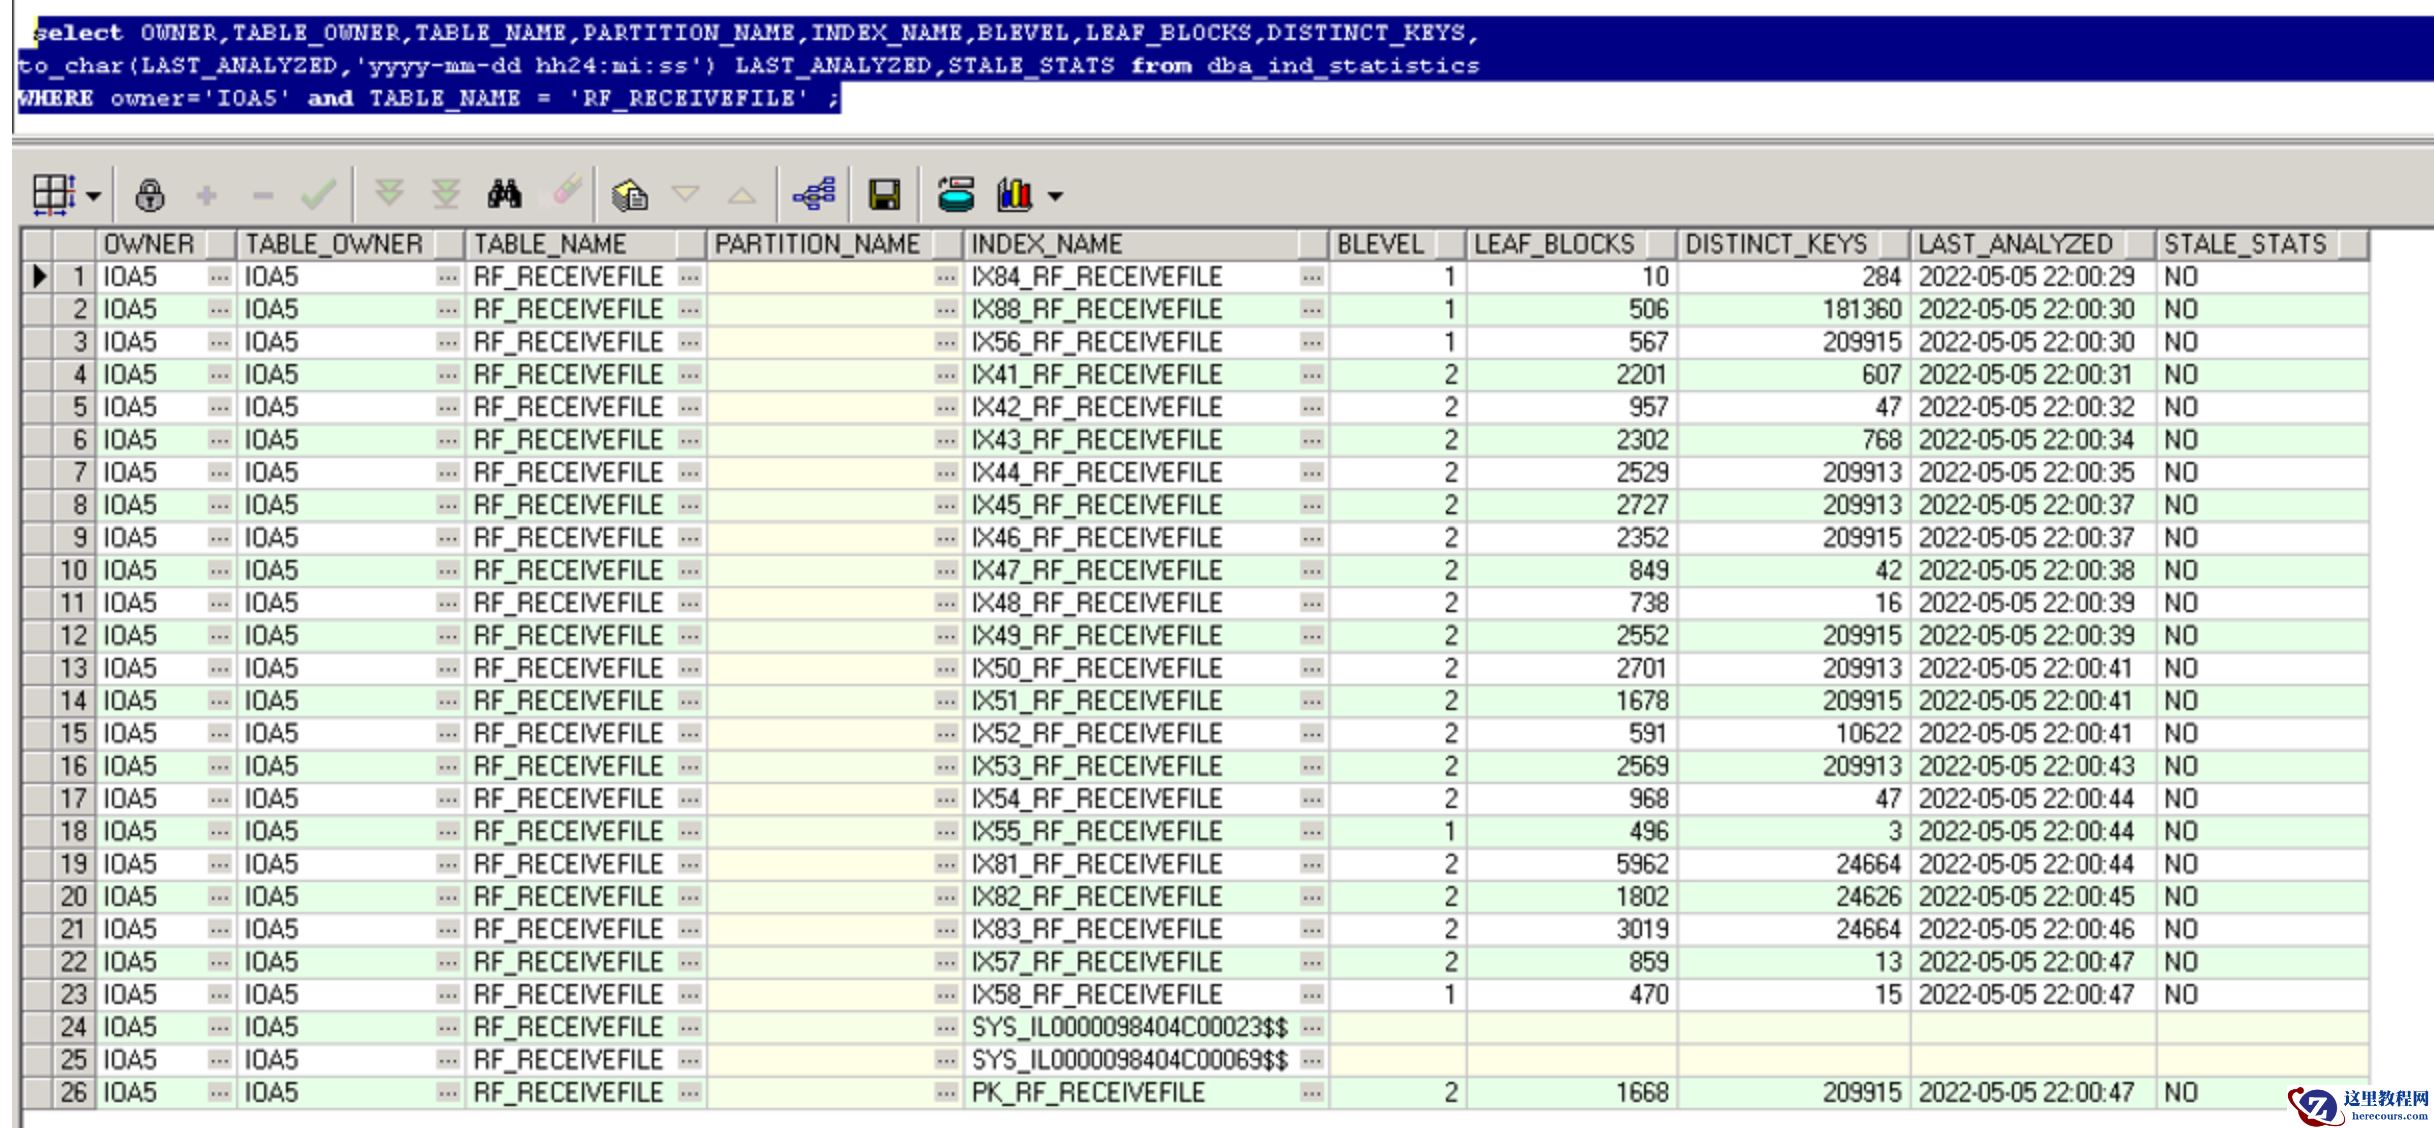Sort by DISTINCT_KEYS column header
The image size is (2434, 1128).
1776,244
